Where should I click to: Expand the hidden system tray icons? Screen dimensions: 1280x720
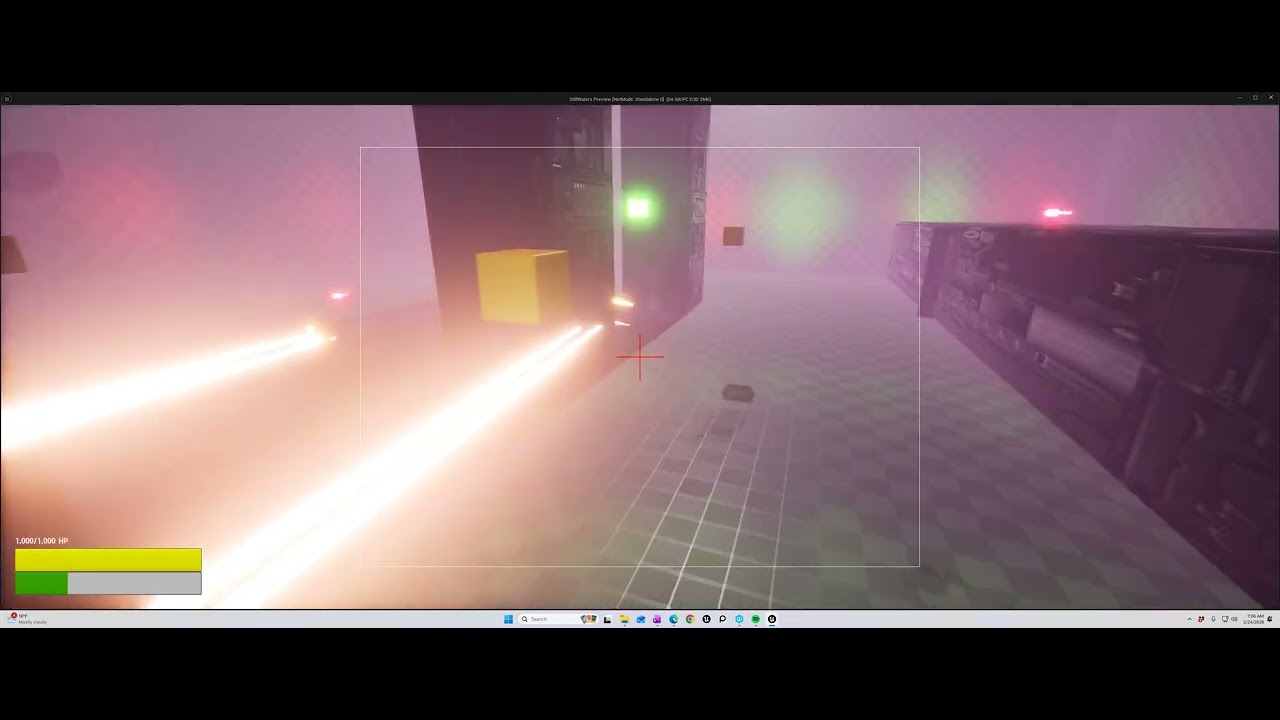point(1190,619)
